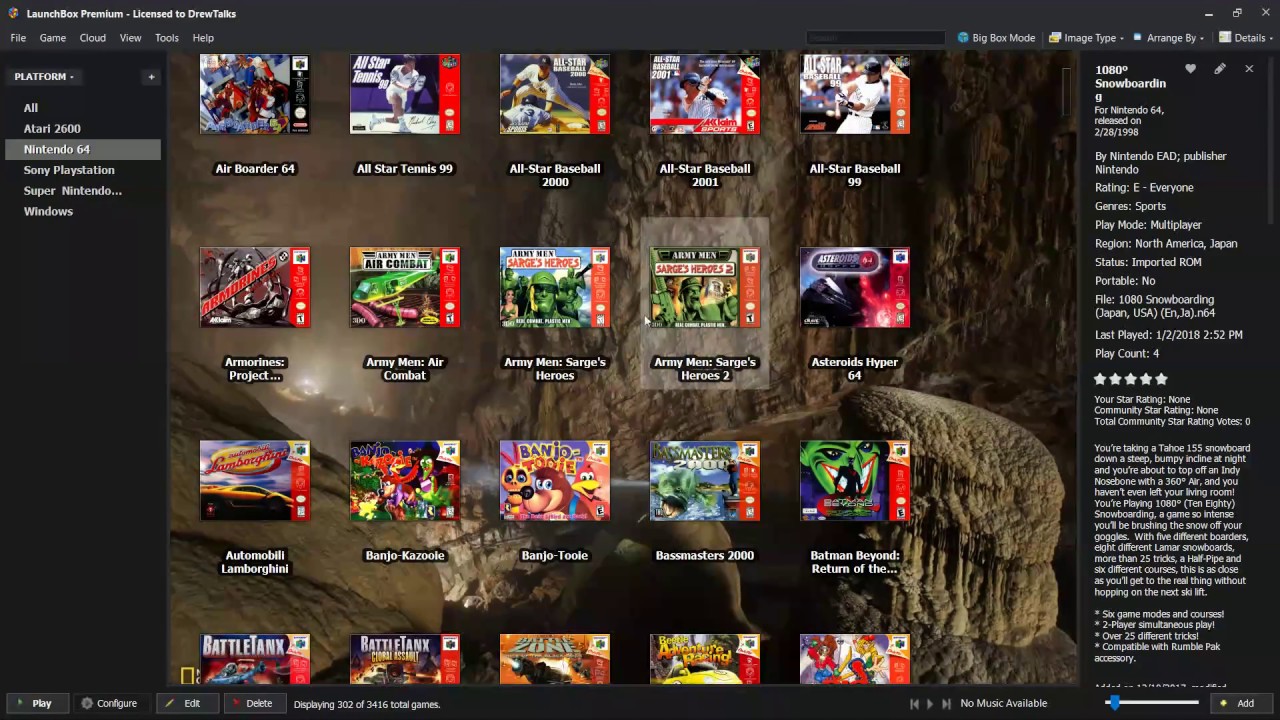Screen dimensions: 1280x720
Task: Select Banjo-Tooie box art
Action: 555,481
